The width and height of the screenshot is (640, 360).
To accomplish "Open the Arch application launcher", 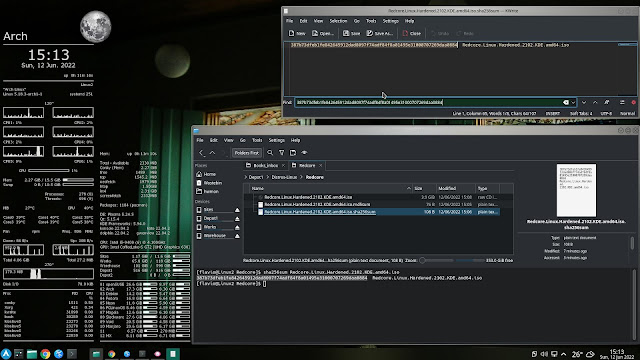I will coord(6,353).
